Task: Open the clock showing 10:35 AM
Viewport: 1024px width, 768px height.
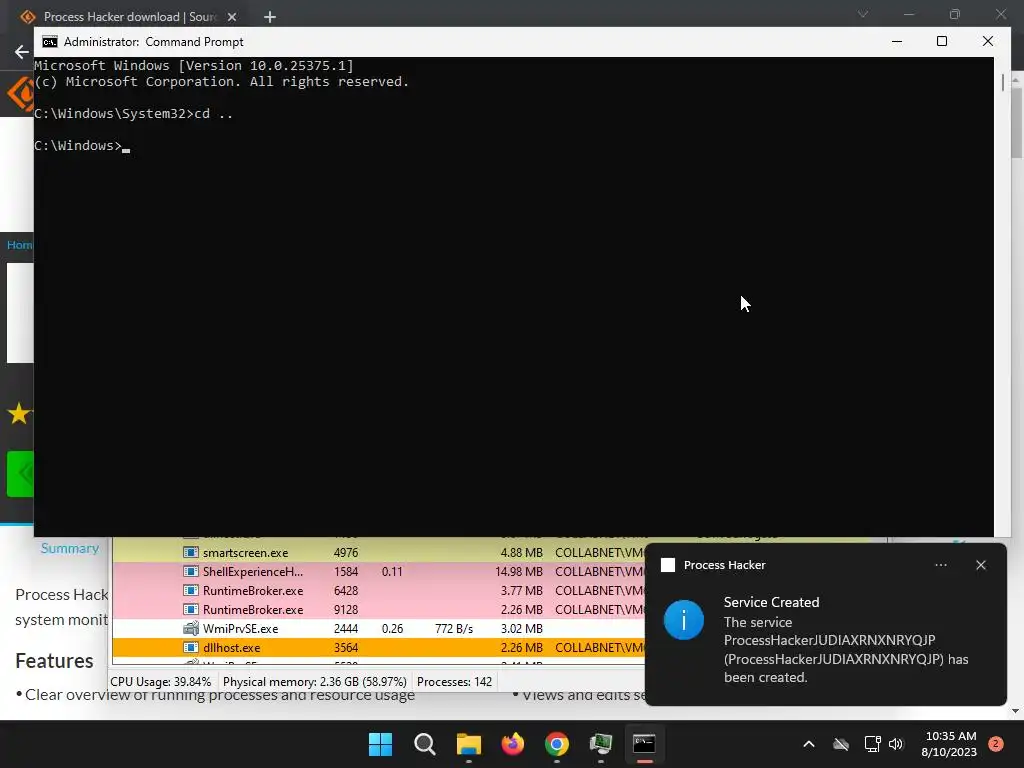Action: [949, 744]
